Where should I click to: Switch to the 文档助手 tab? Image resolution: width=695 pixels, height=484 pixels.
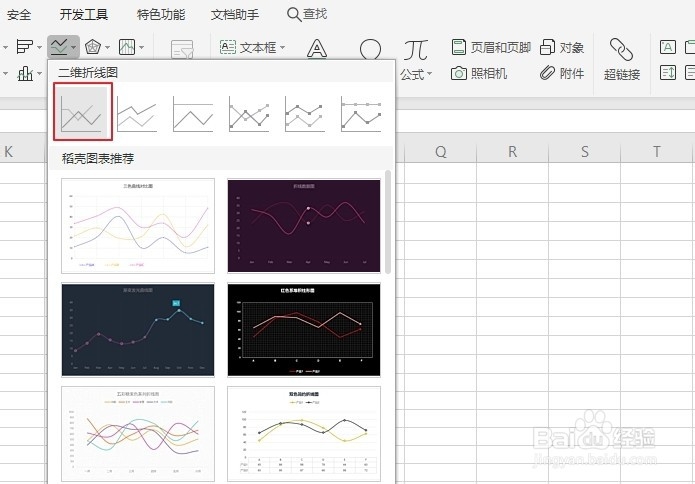(235, 15)
